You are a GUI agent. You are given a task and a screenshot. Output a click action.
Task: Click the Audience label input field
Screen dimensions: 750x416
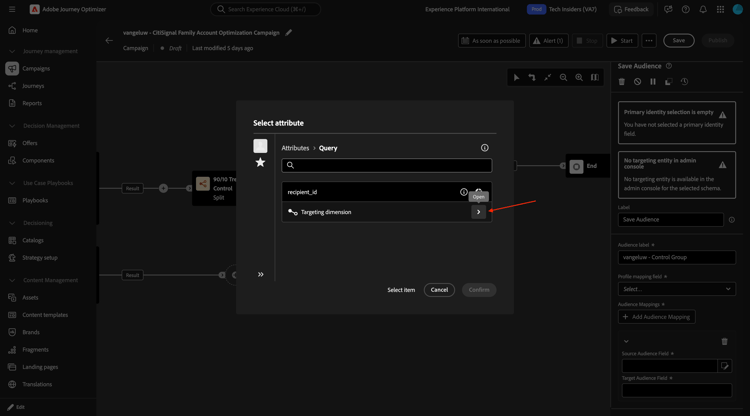tap(676, 257)
